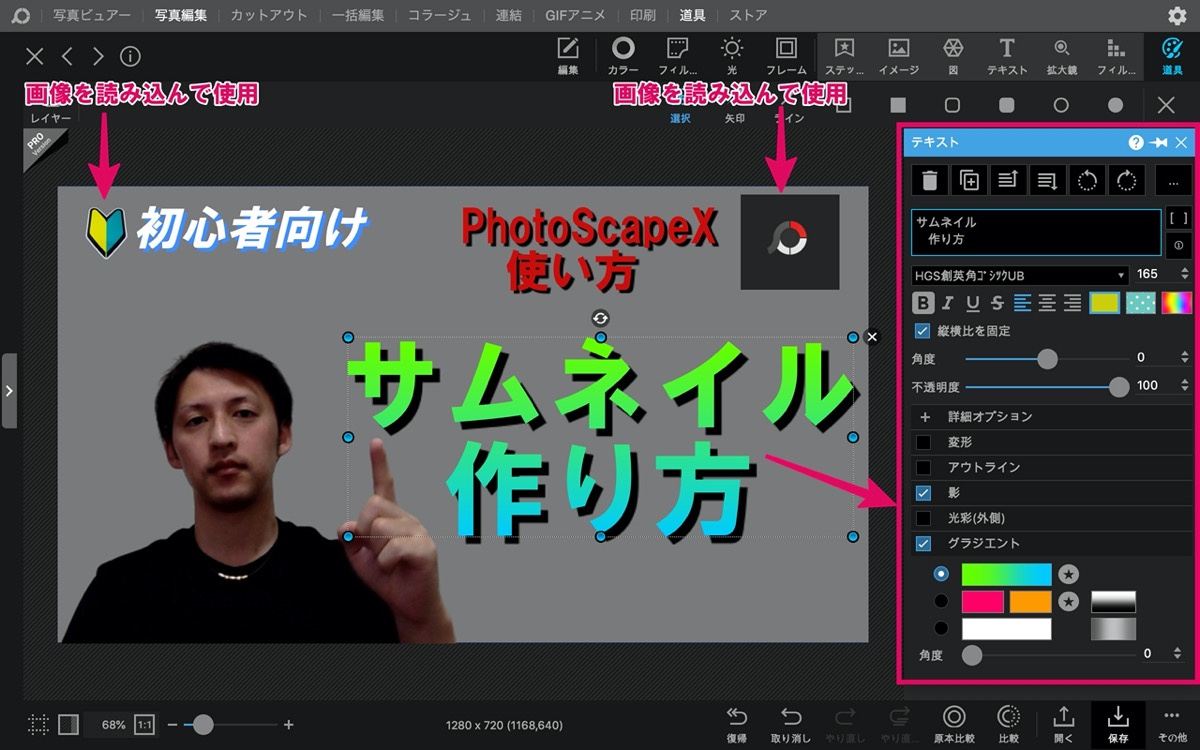Open the 図 shapes tool
This screenshot has width=1200, height=750.
point(953,56)
